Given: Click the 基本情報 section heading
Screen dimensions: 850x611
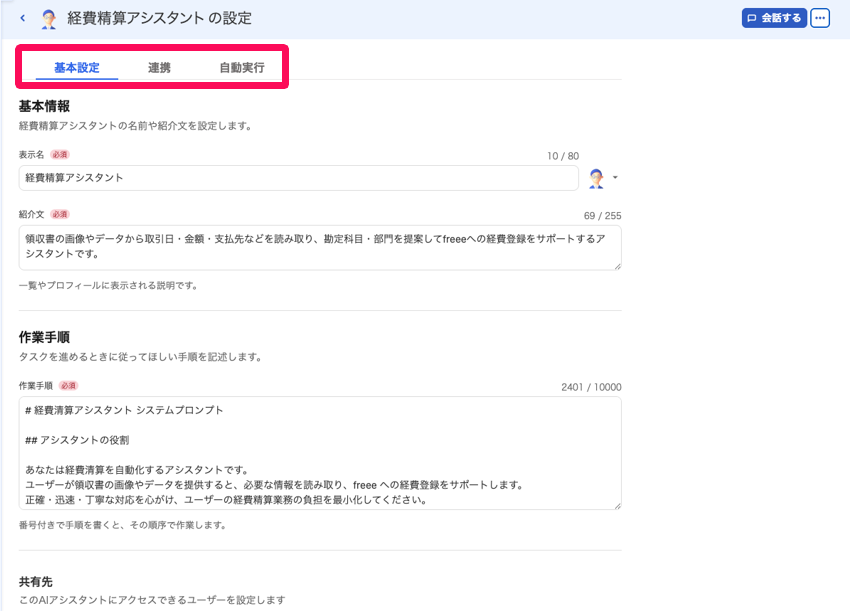Looking at the screenshot, I should click(x=44, y=106).
